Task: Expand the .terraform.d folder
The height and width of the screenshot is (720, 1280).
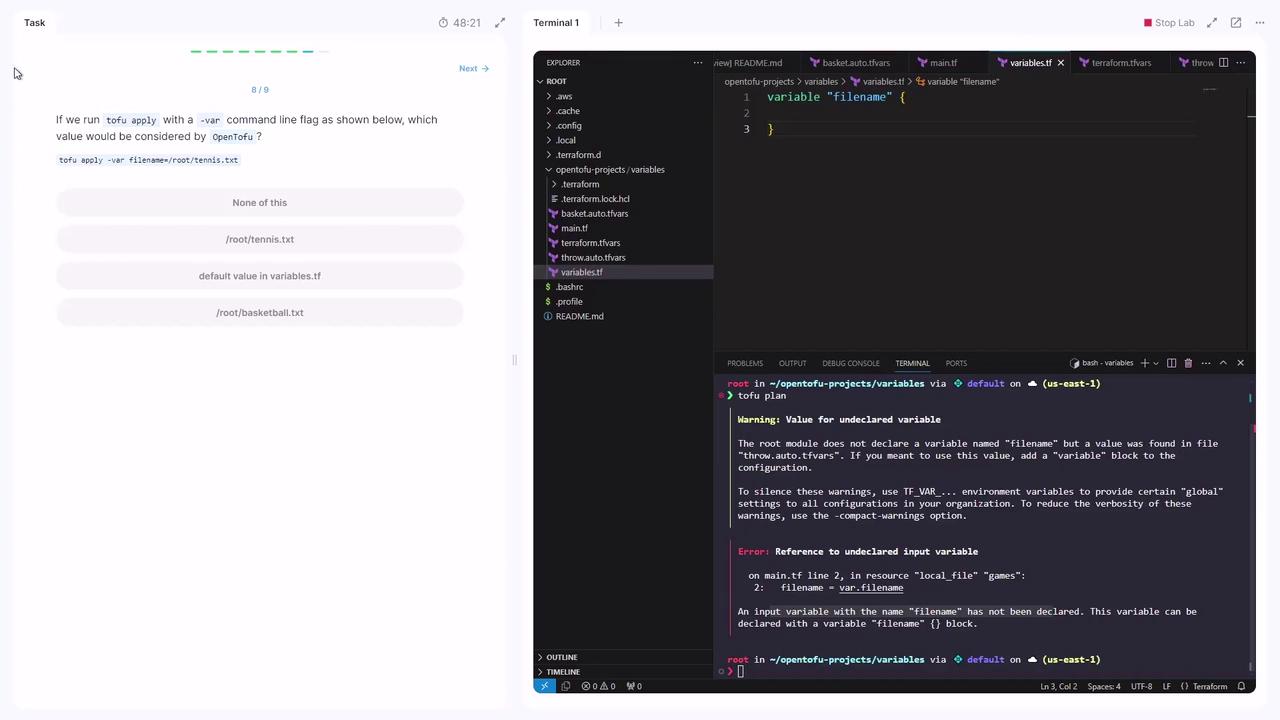Action: [x=579, y=155]
